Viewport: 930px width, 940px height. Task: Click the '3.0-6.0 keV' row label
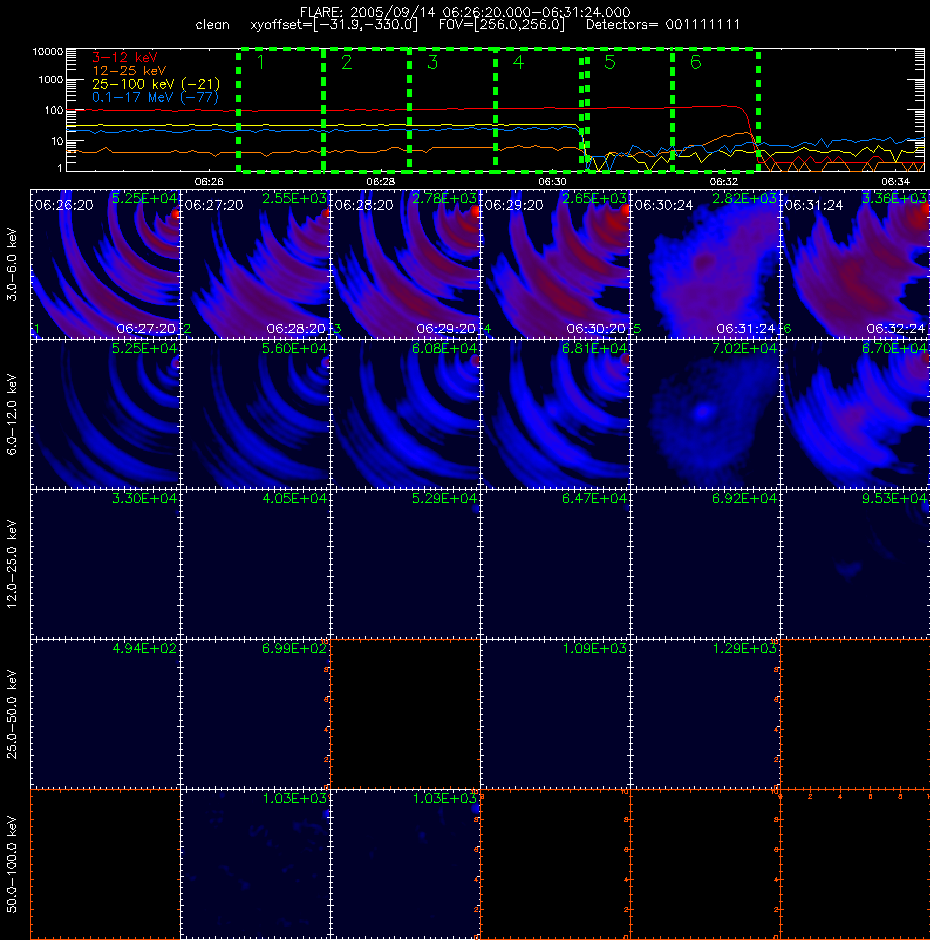pos(12,264)
